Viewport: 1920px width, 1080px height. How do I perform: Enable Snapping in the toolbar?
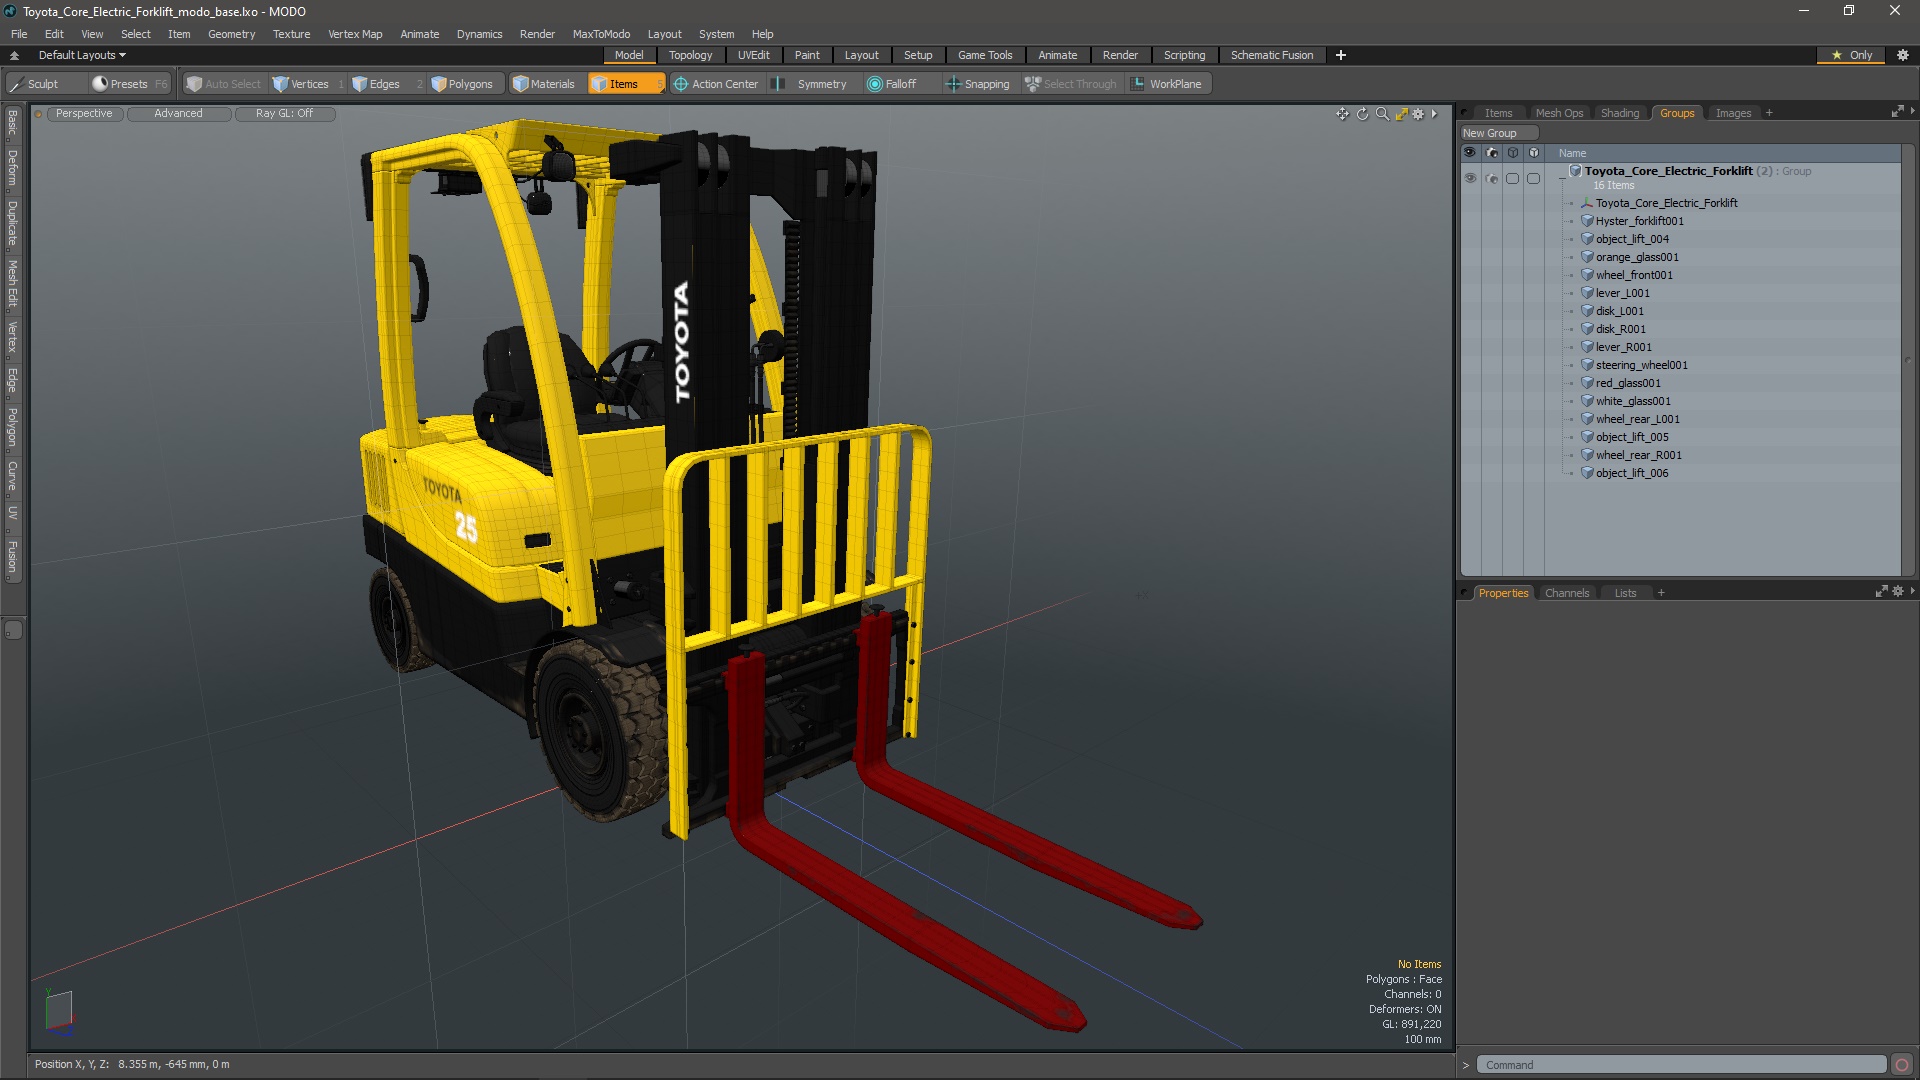pyautogui.click(x=978, y=84)
